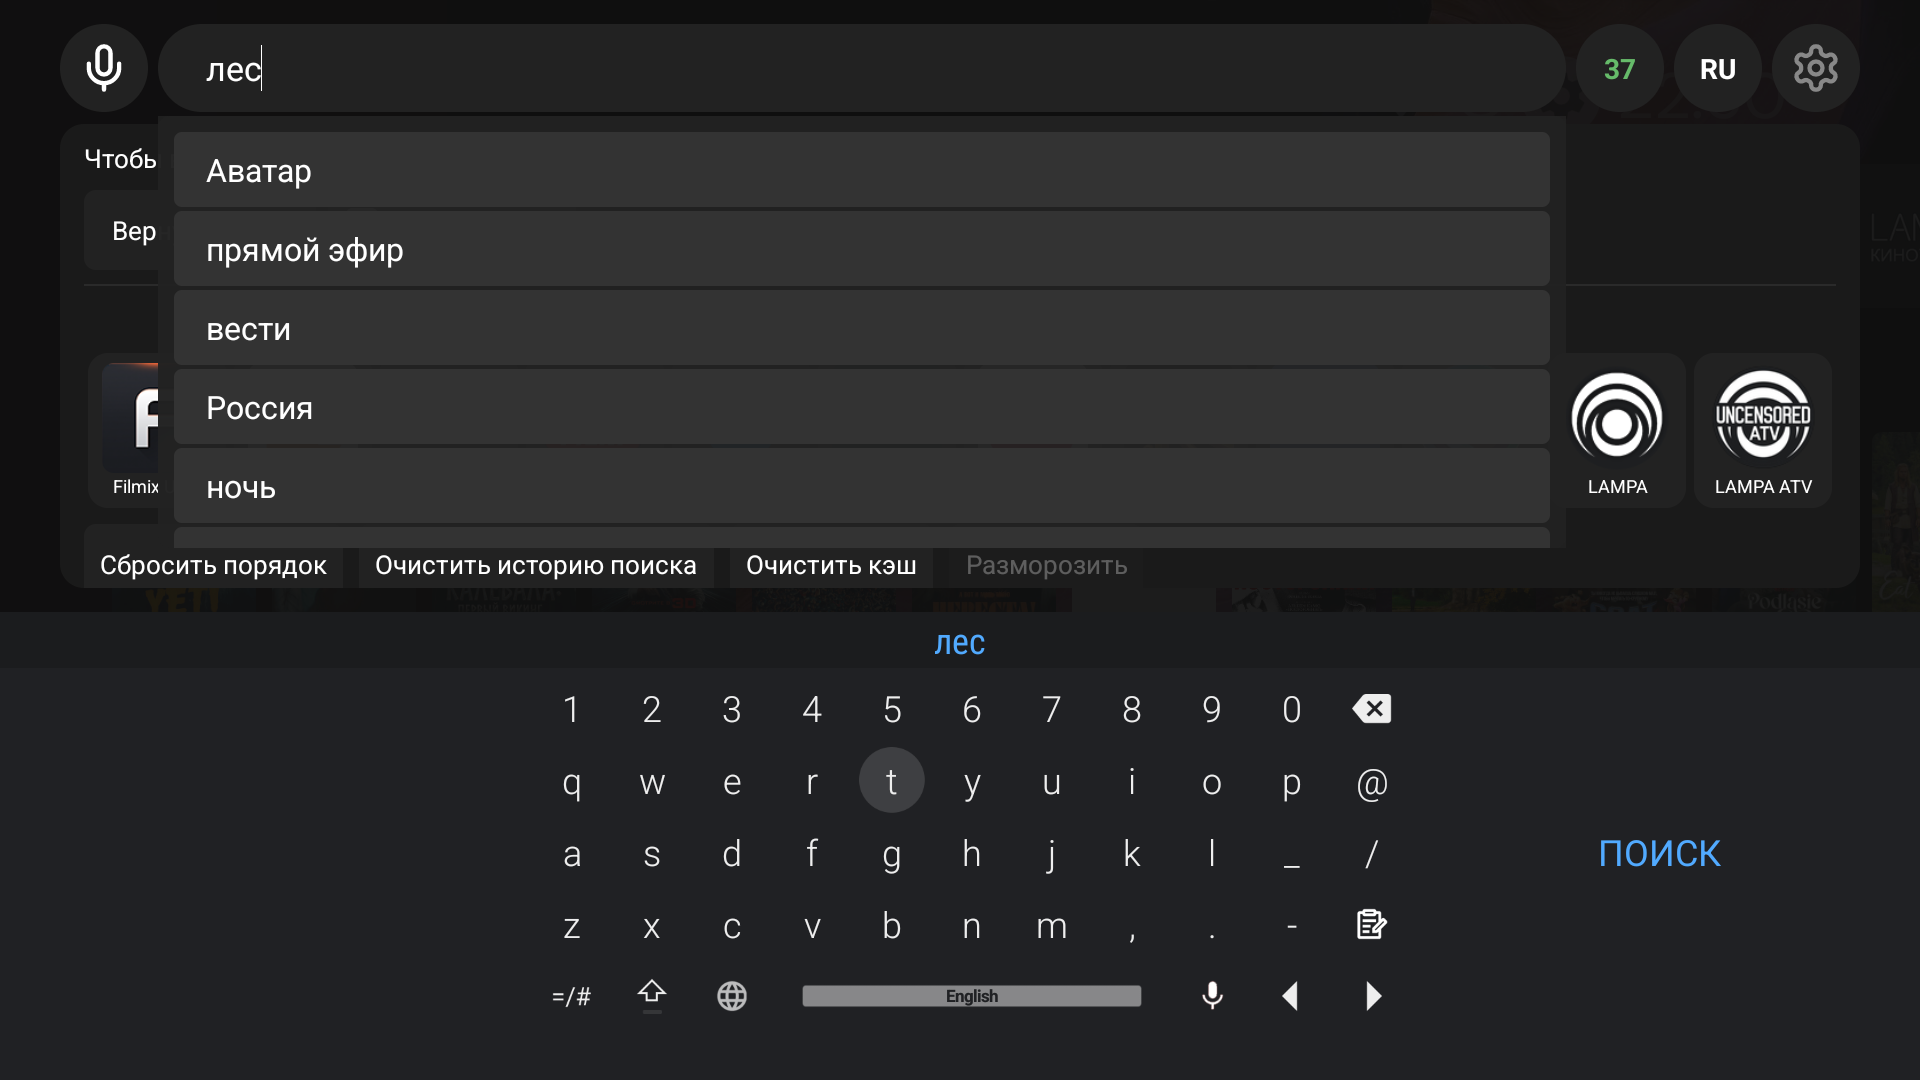The image size is (1920, 1080).
Task: Tap the number 5 key
Action: pos(892,709)
